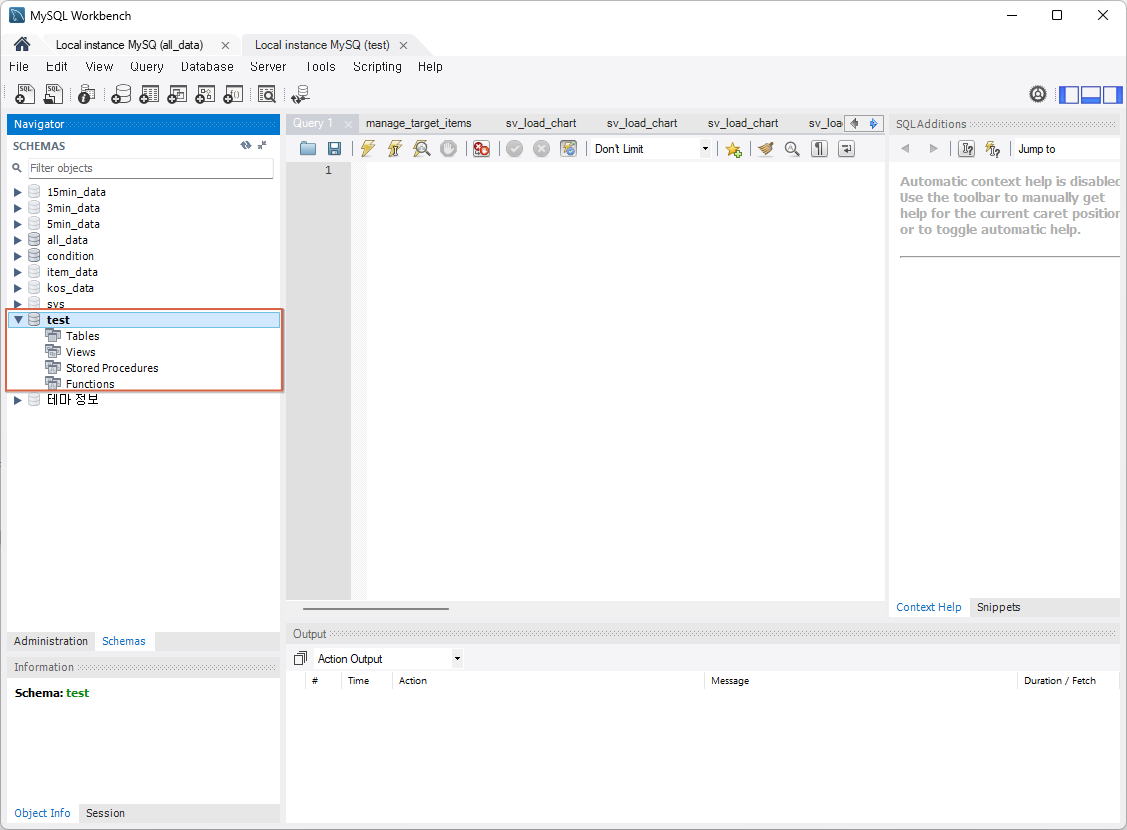Create a new schema in the server
This screenshot has height=830, width=1127.
(121, 94)
